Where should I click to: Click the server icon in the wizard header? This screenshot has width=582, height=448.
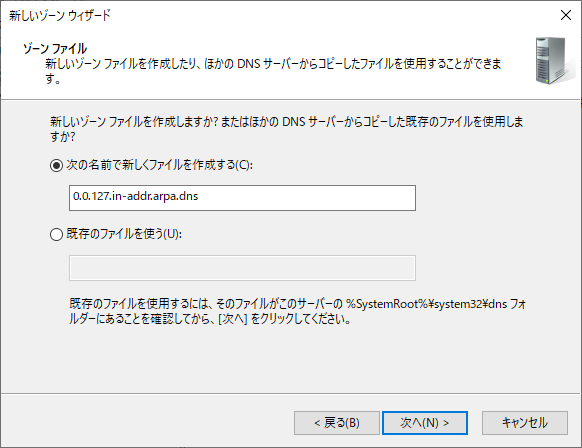[x=551, y=61]
